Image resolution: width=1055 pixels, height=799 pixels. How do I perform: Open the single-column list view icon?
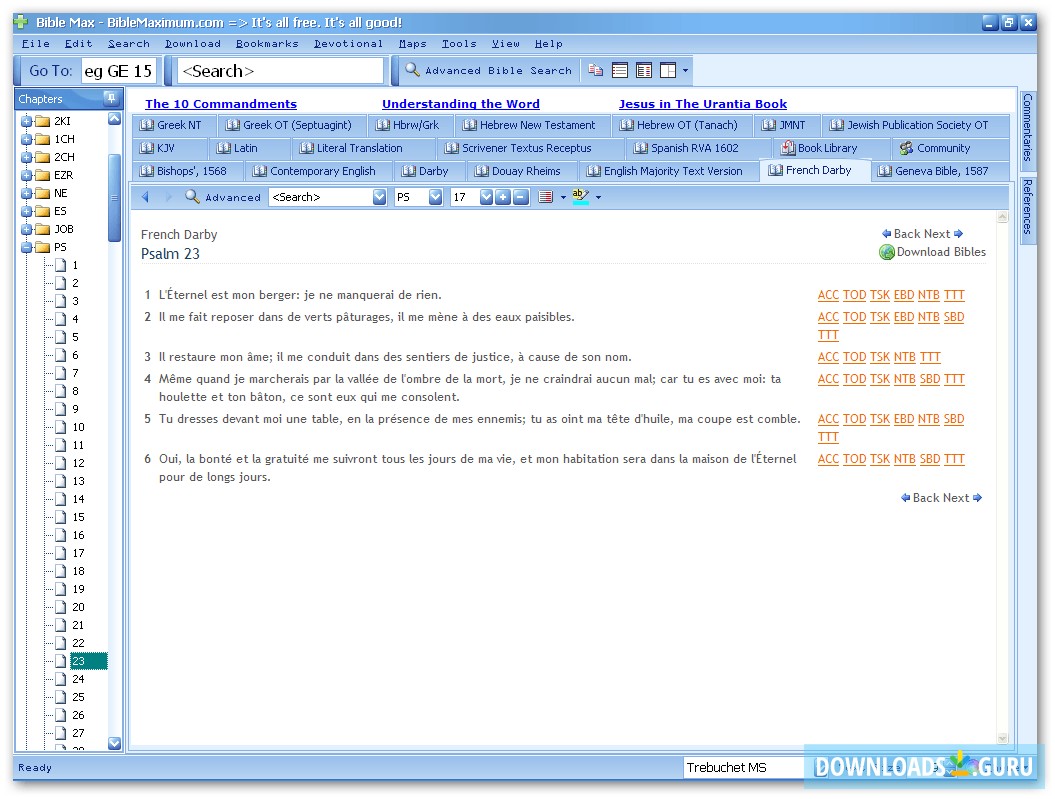coord(620,70)
